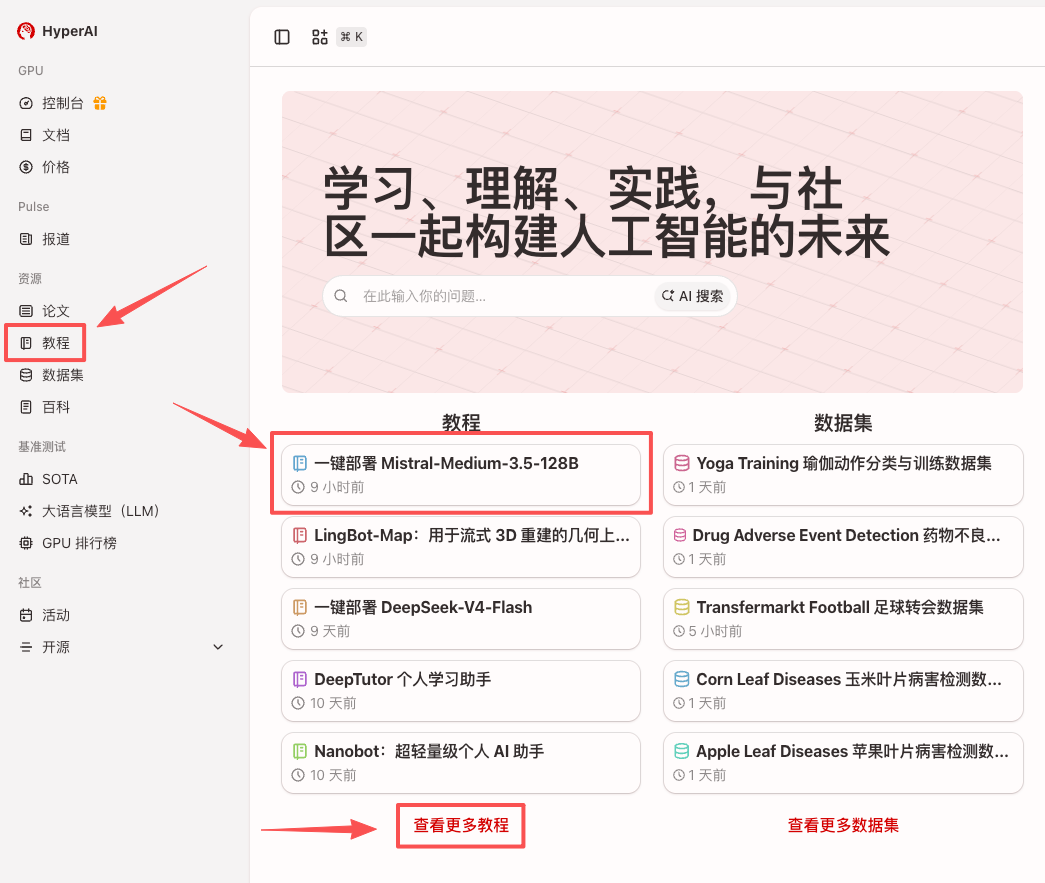This screenshot has width=1045, height=883.
Task: Click orange book icon of DeepSeek-V4-Flash
Action: 300,607
